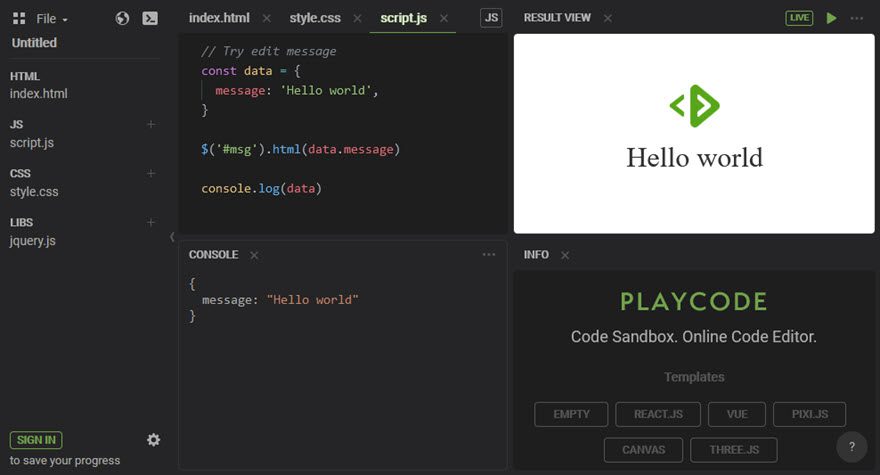Open index.html in the sidebar
Image resolution: width=880 pixels, height=475 pixels.
[38, 94]
